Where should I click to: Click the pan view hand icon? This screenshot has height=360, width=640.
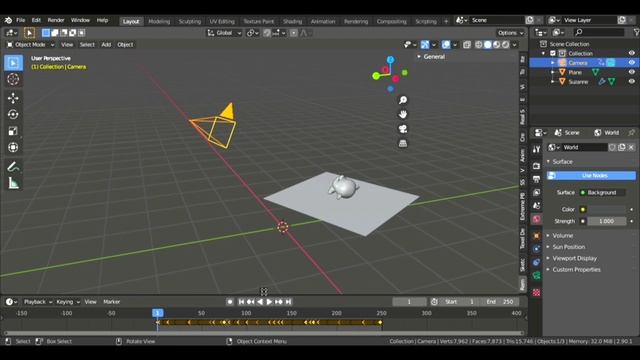tap(403, 114)
